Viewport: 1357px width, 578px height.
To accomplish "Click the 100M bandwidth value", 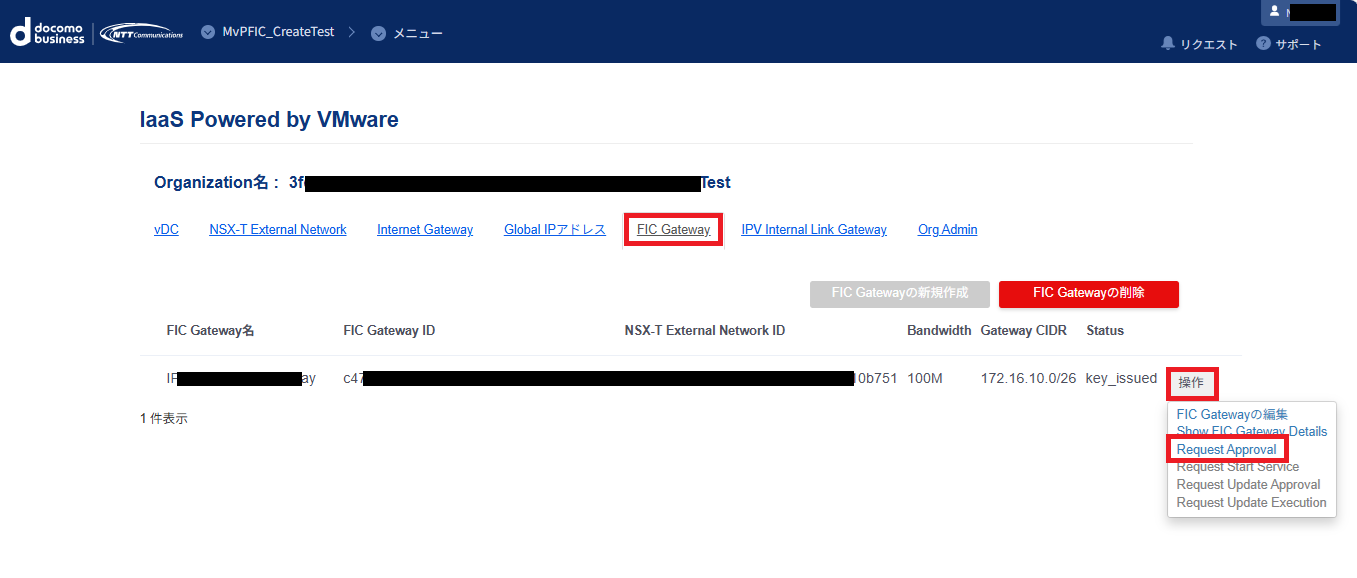I will point(925,379).
